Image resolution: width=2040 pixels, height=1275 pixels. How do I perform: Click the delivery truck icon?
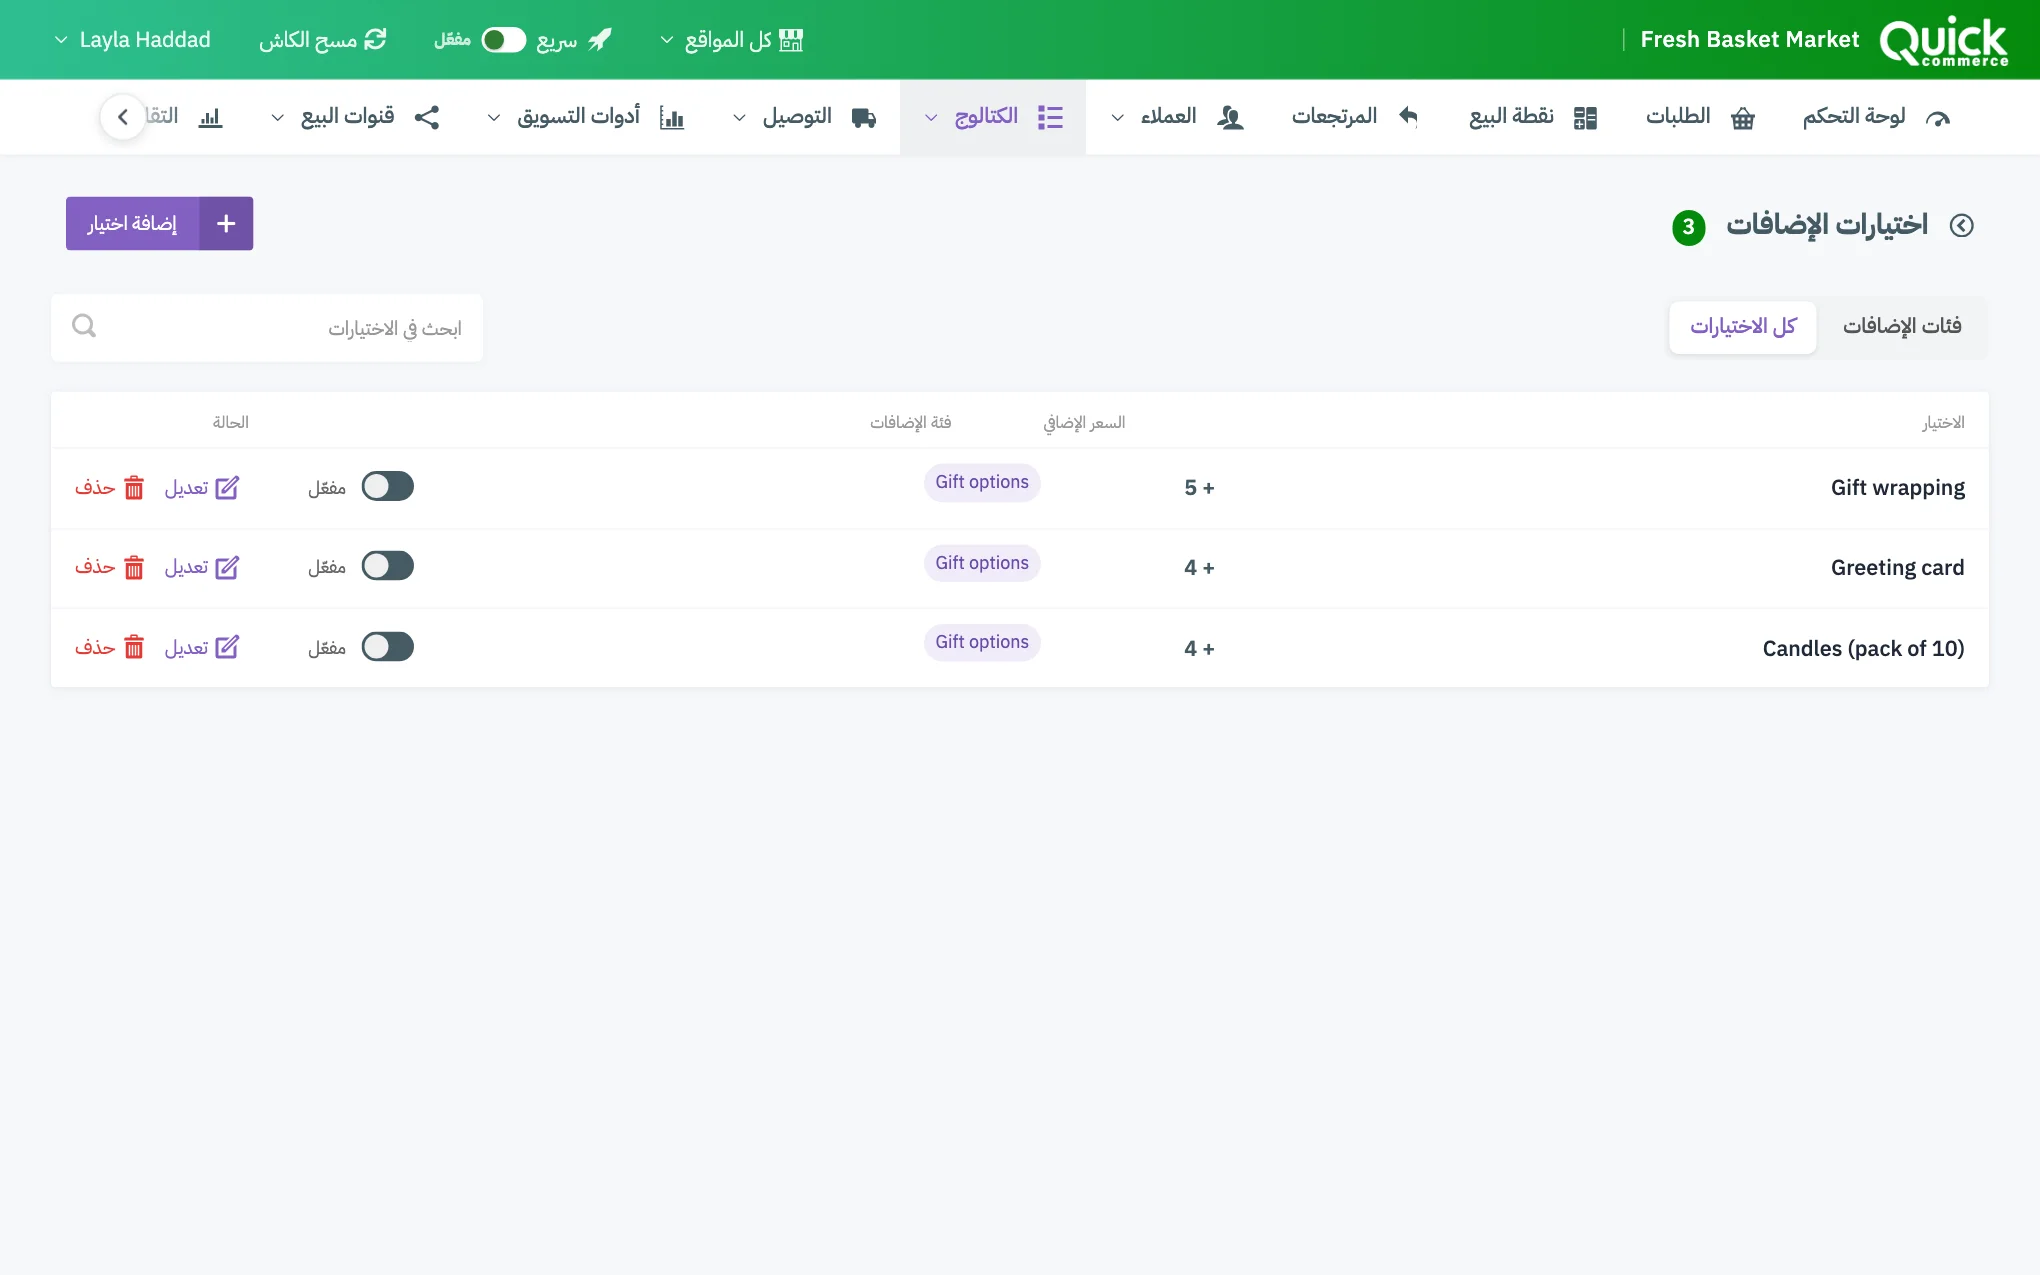[864, 118]
